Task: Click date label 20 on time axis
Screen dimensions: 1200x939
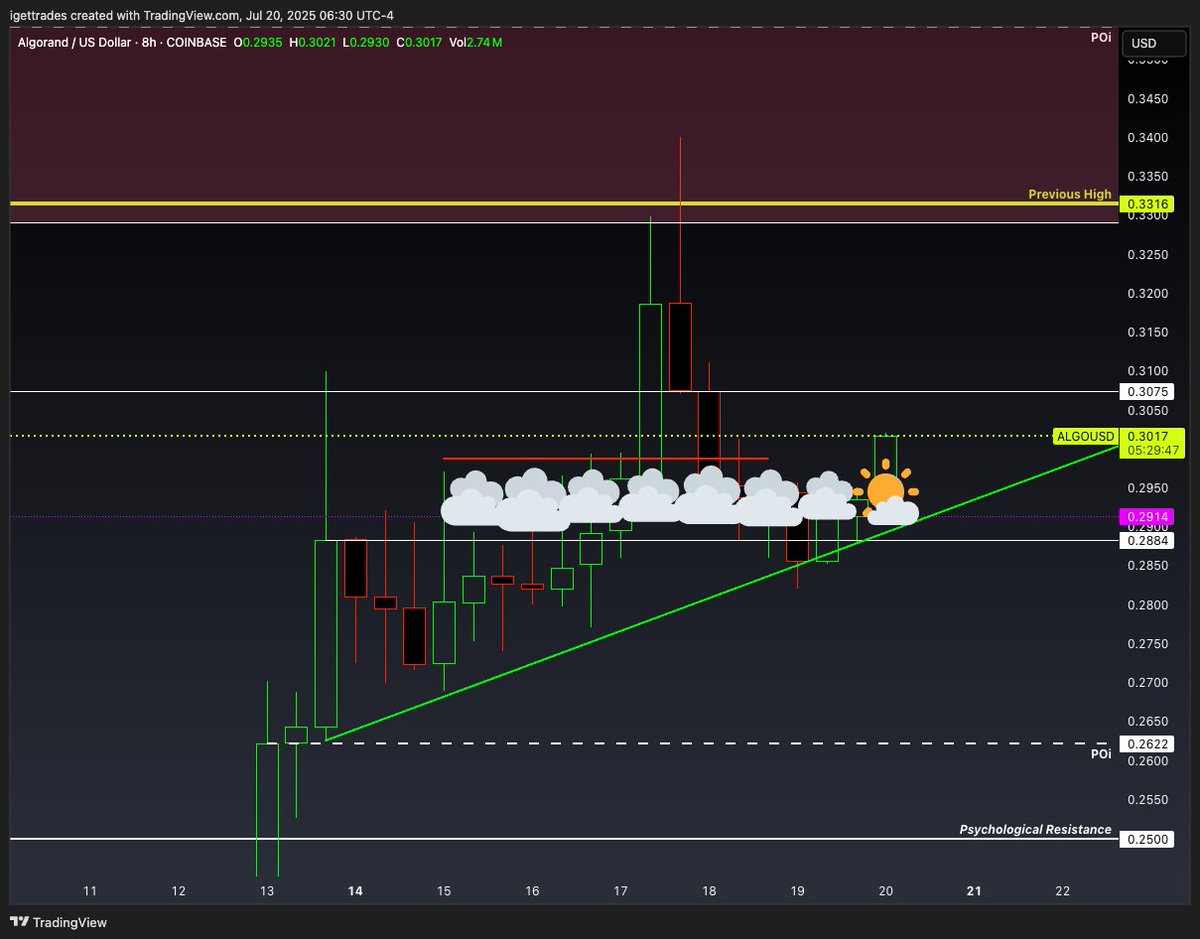Action: tap(886, 891)
